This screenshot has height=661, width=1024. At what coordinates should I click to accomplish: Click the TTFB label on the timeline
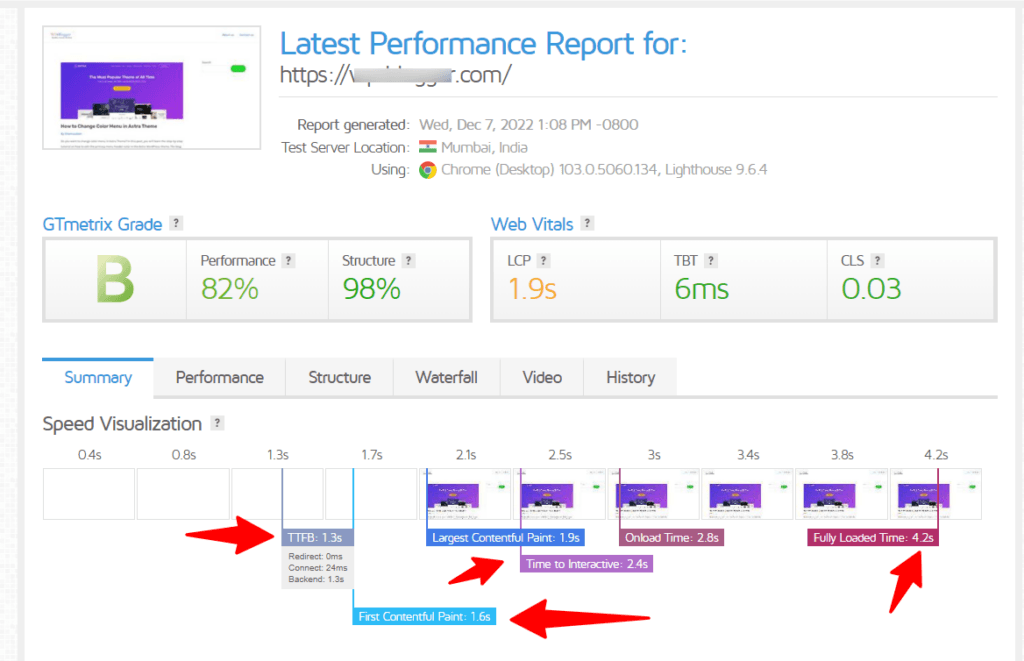[x=316, y=537]
